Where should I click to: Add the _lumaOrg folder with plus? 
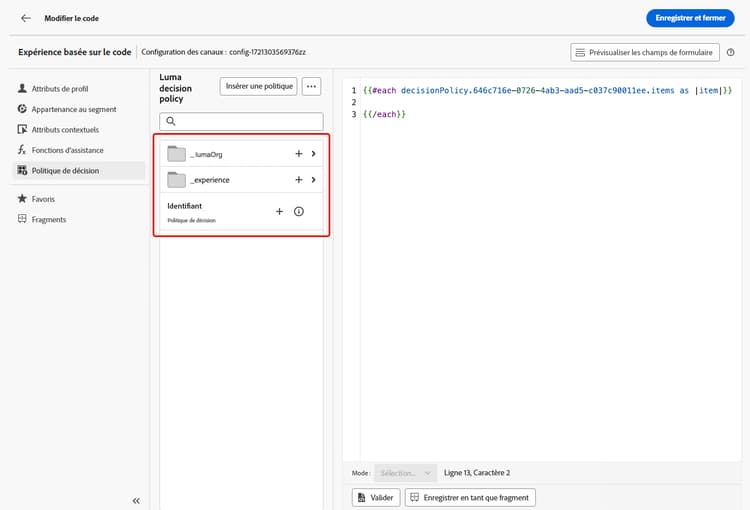[298, 154]
